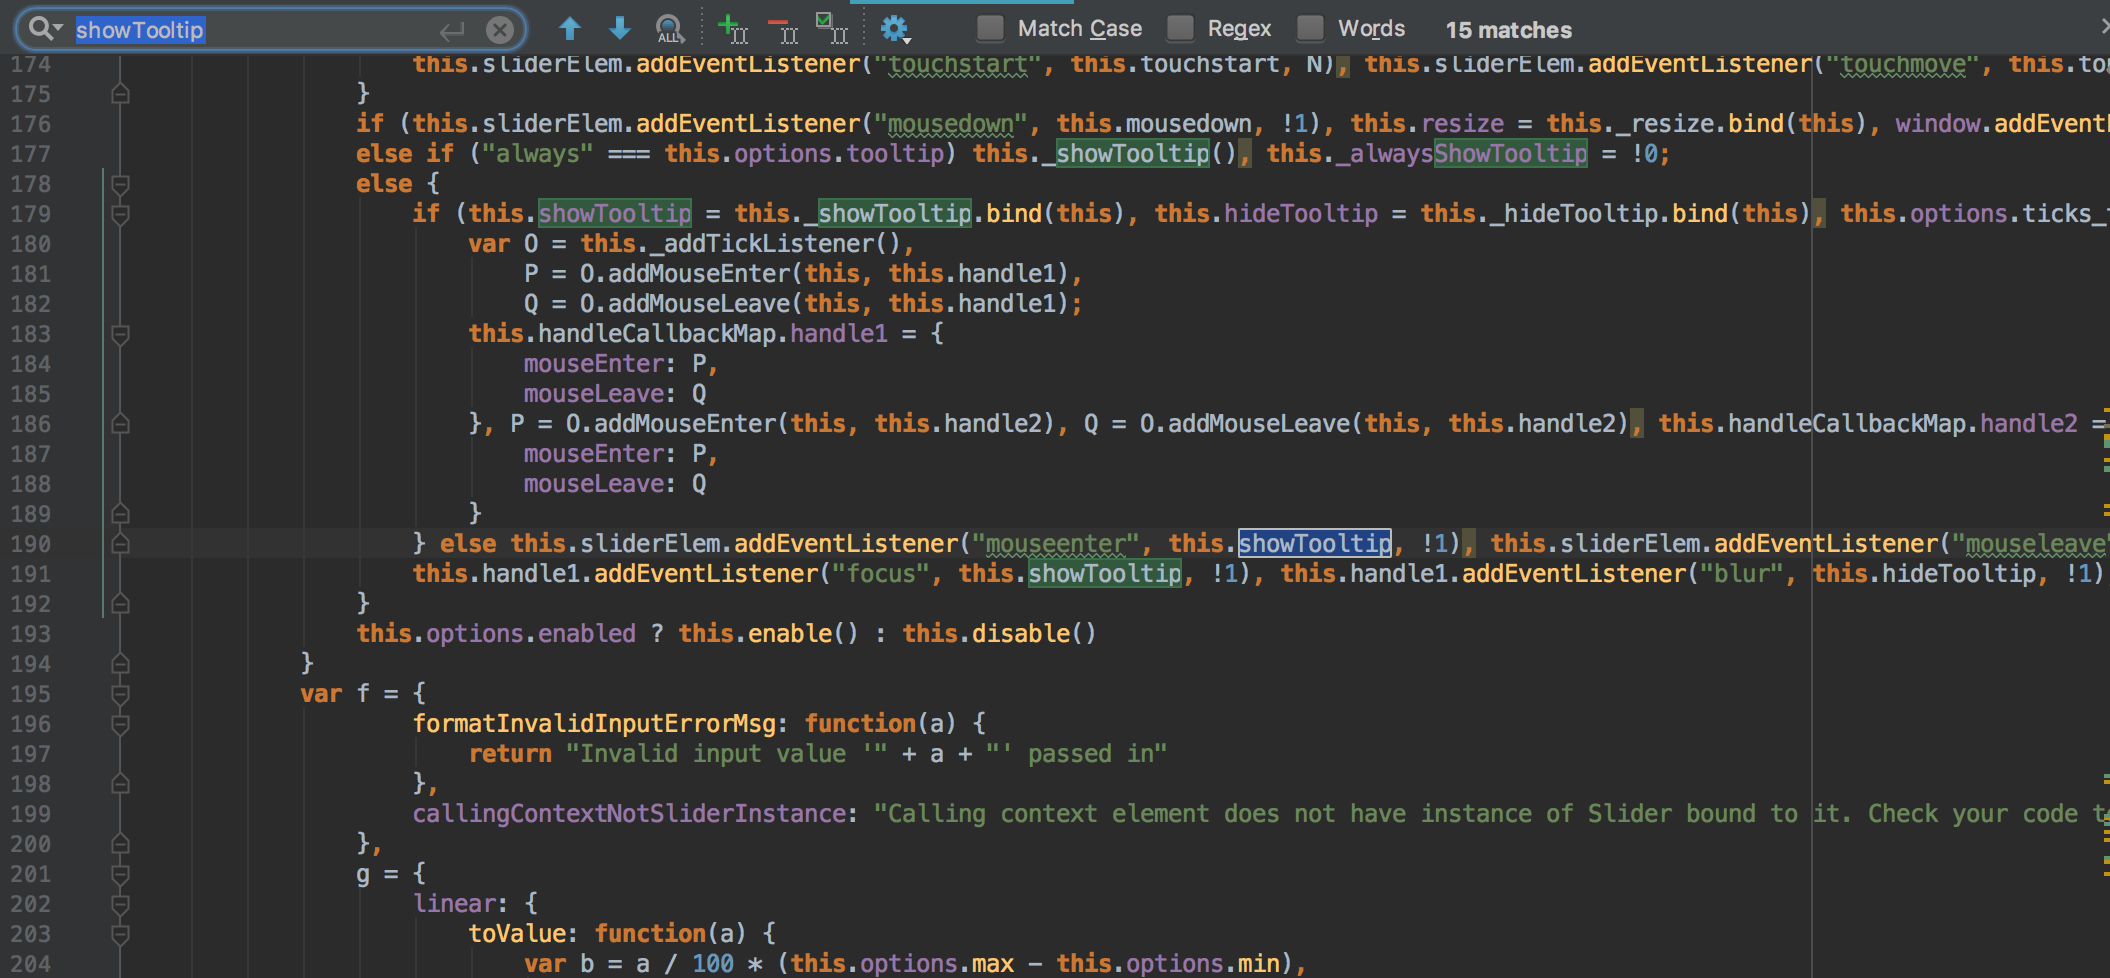
Task: Click line number 183 in the gutter
Action: click(31, 333)
